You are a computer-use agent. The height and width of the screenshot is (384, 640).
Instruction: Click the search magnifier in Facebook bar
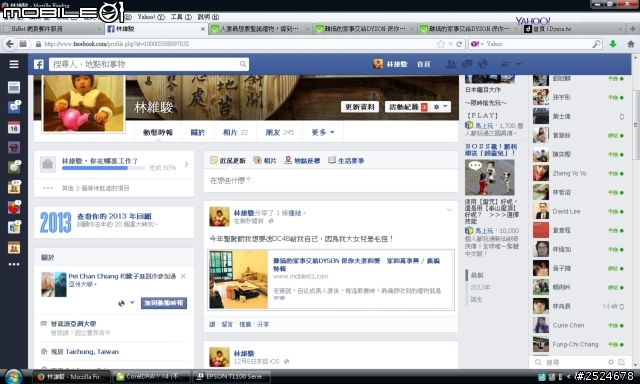pos(242,64)
